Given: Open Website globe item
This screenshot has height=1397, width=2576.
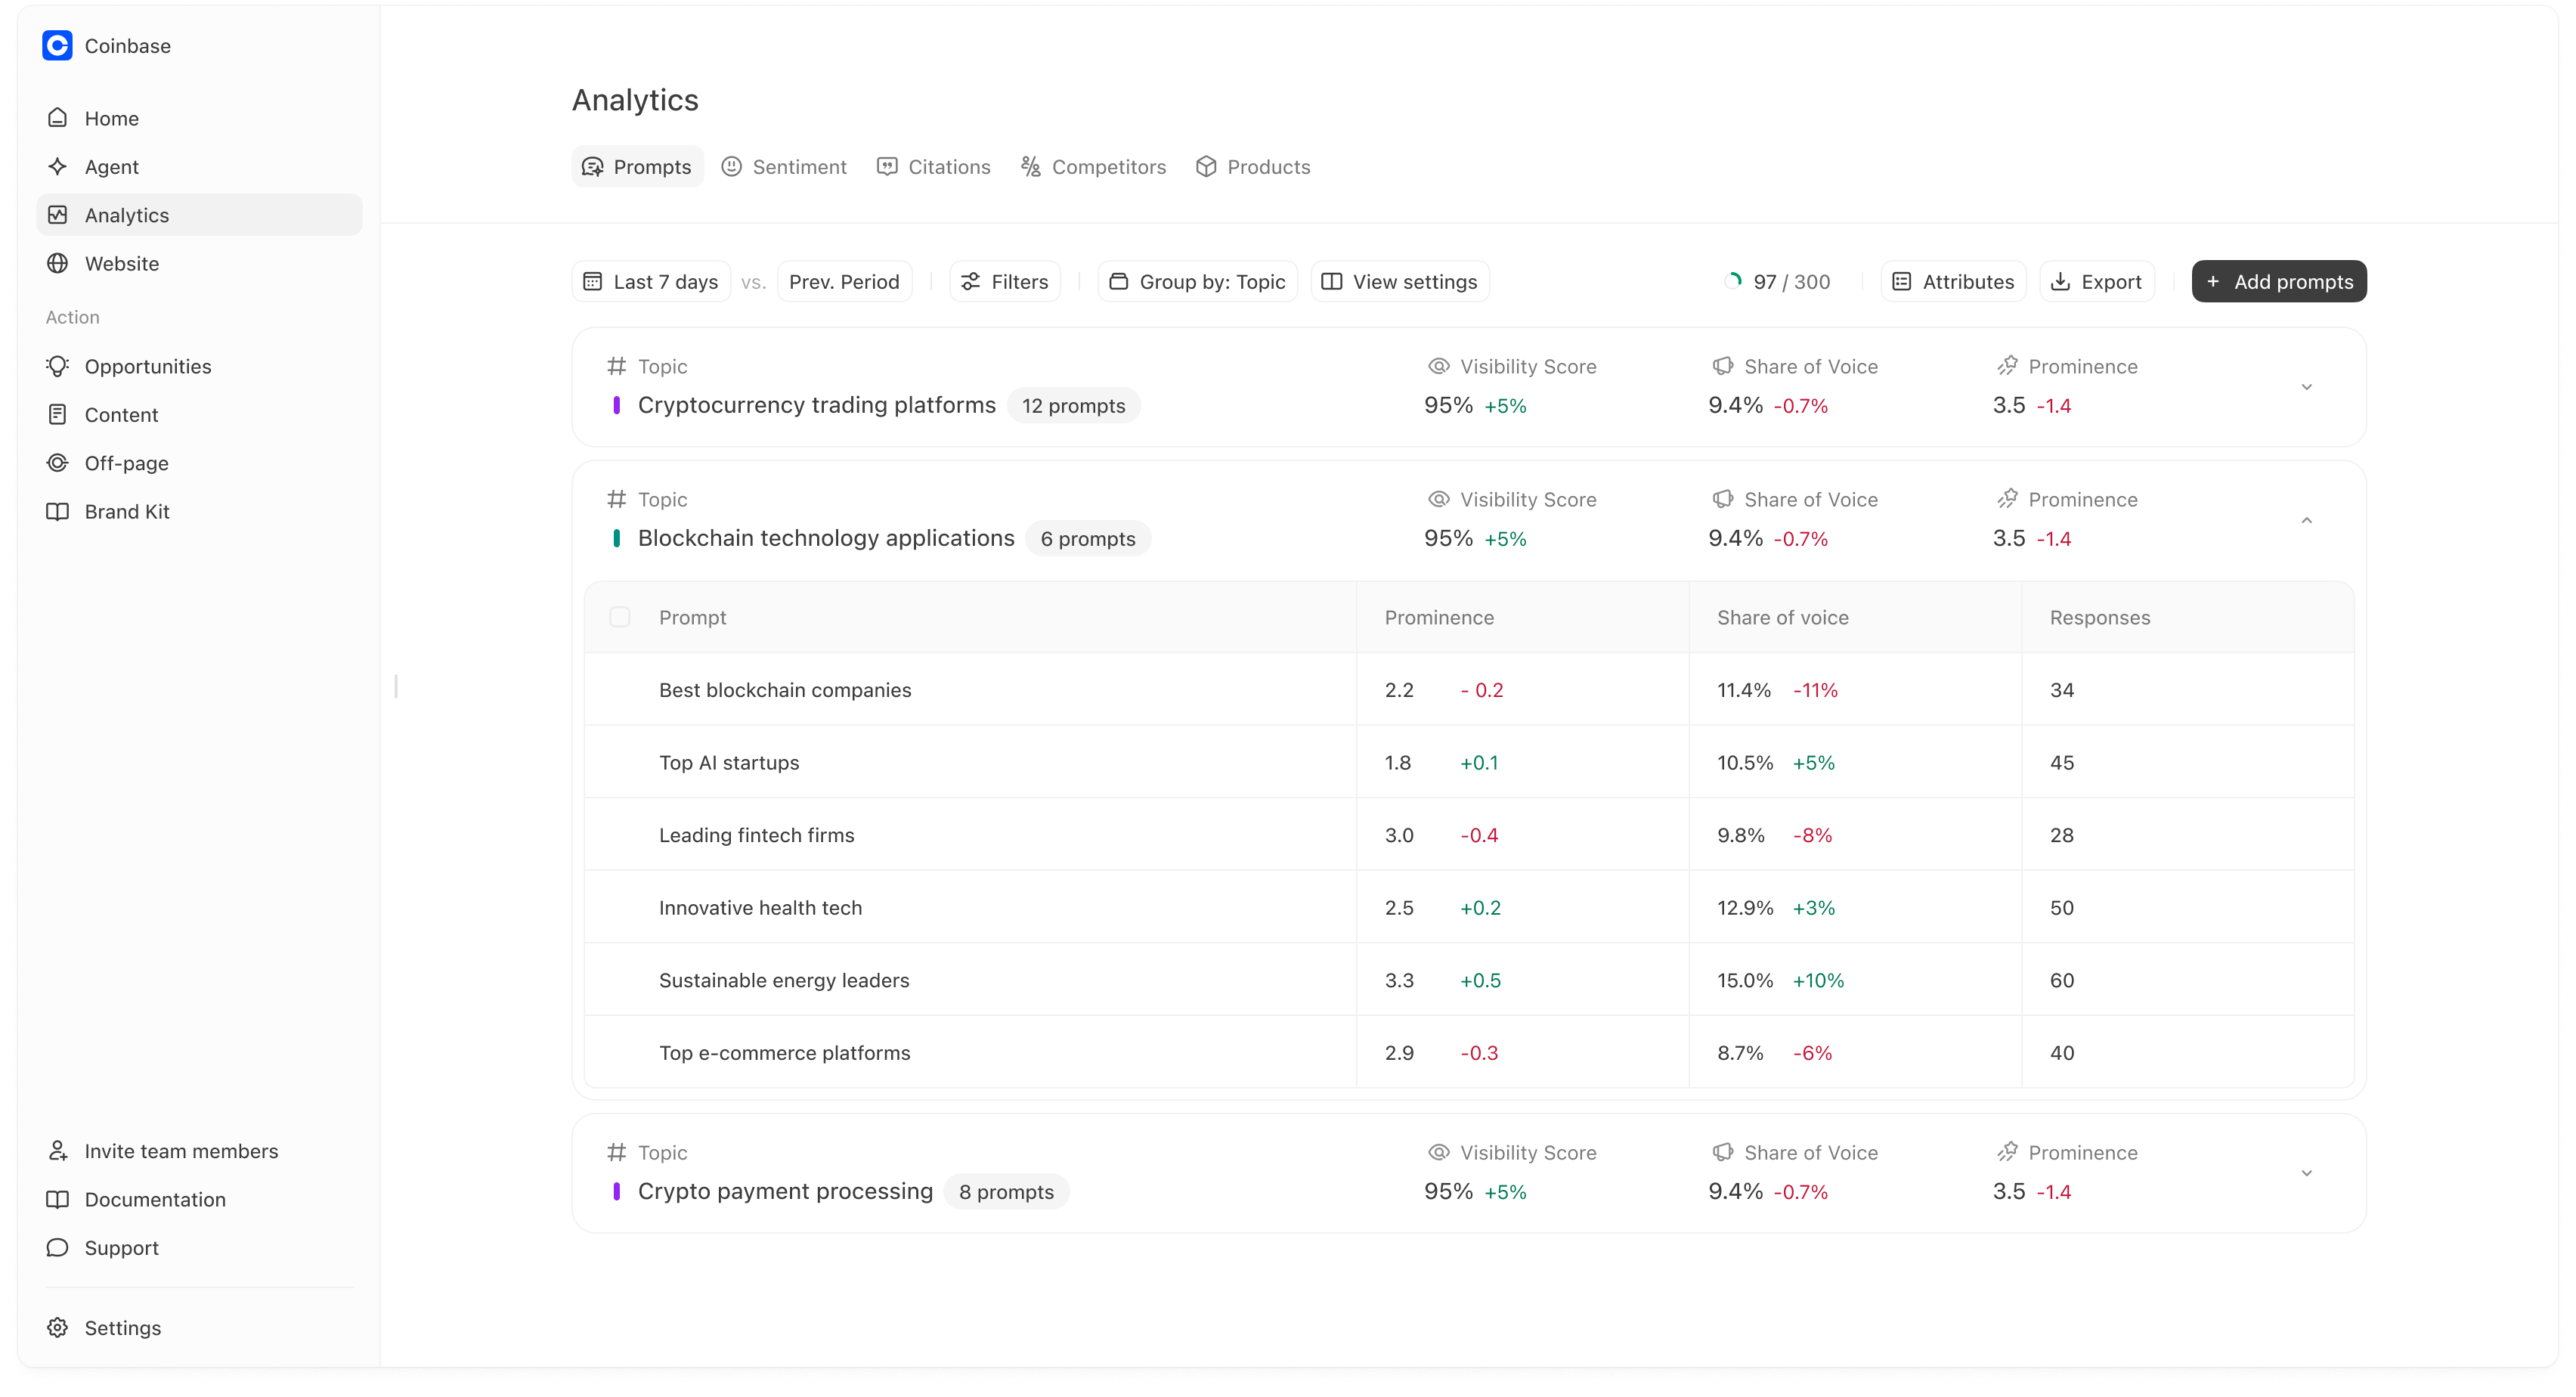Looking at the screenshot, I should (x=121, y=263).
